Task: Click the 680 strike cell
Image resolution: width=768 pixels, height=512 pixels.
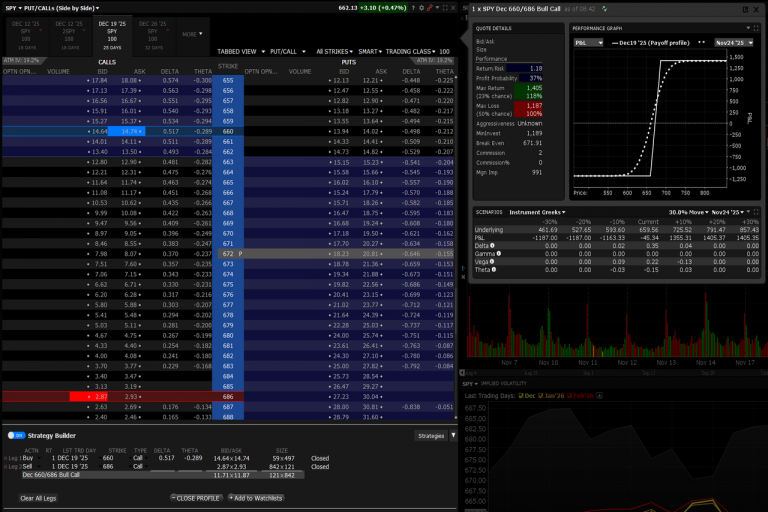Action: point(228,336)
